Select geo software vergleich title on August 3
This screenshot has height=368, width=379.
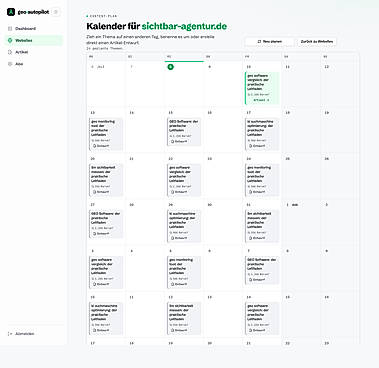pyautogui.click(x=102, y=266)
